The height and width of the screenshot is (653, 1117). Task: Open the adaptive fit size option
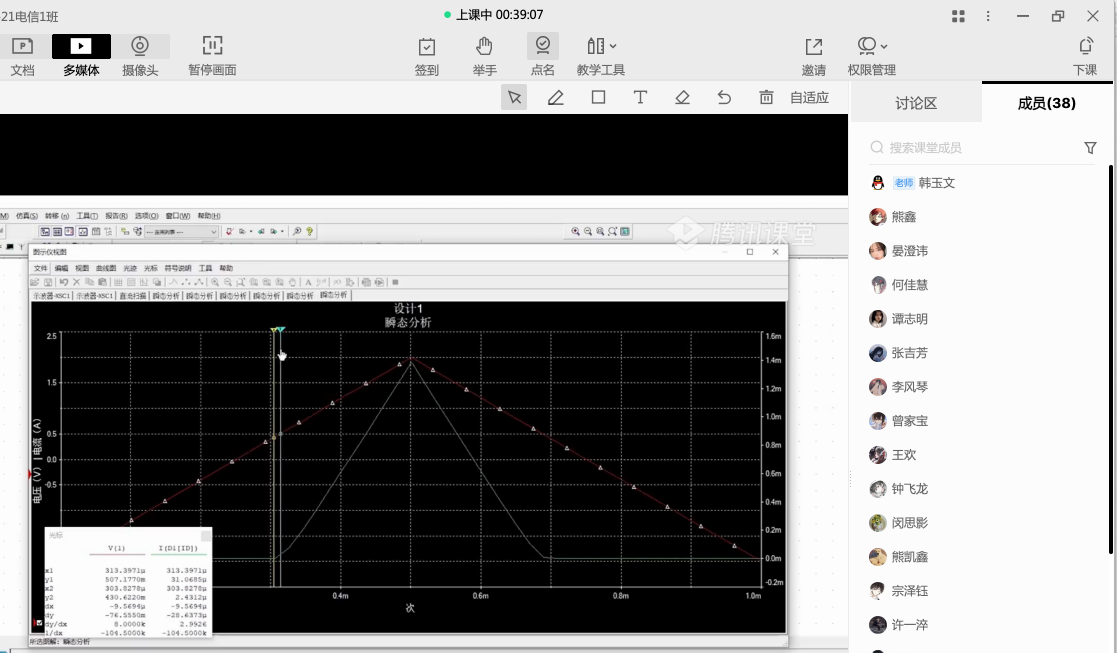tap(809, 97)
